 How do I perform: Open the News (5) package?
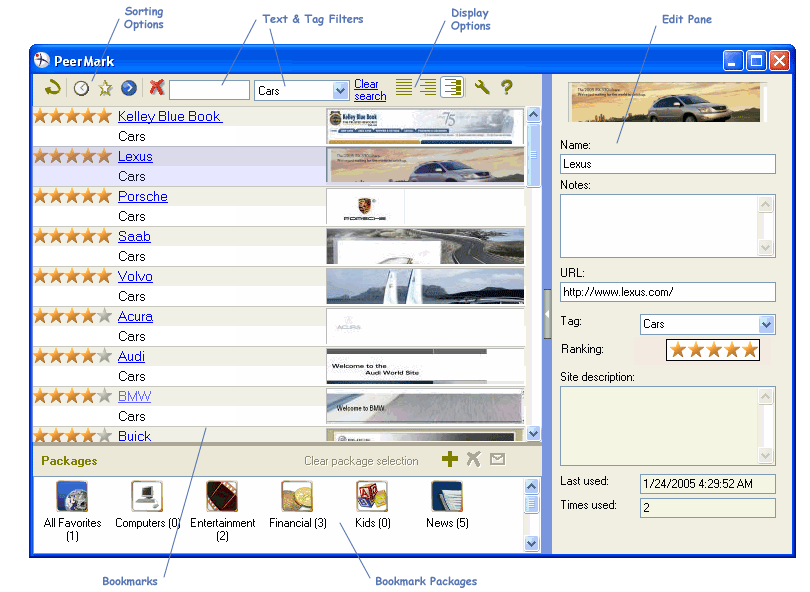[x=447, y=505]
